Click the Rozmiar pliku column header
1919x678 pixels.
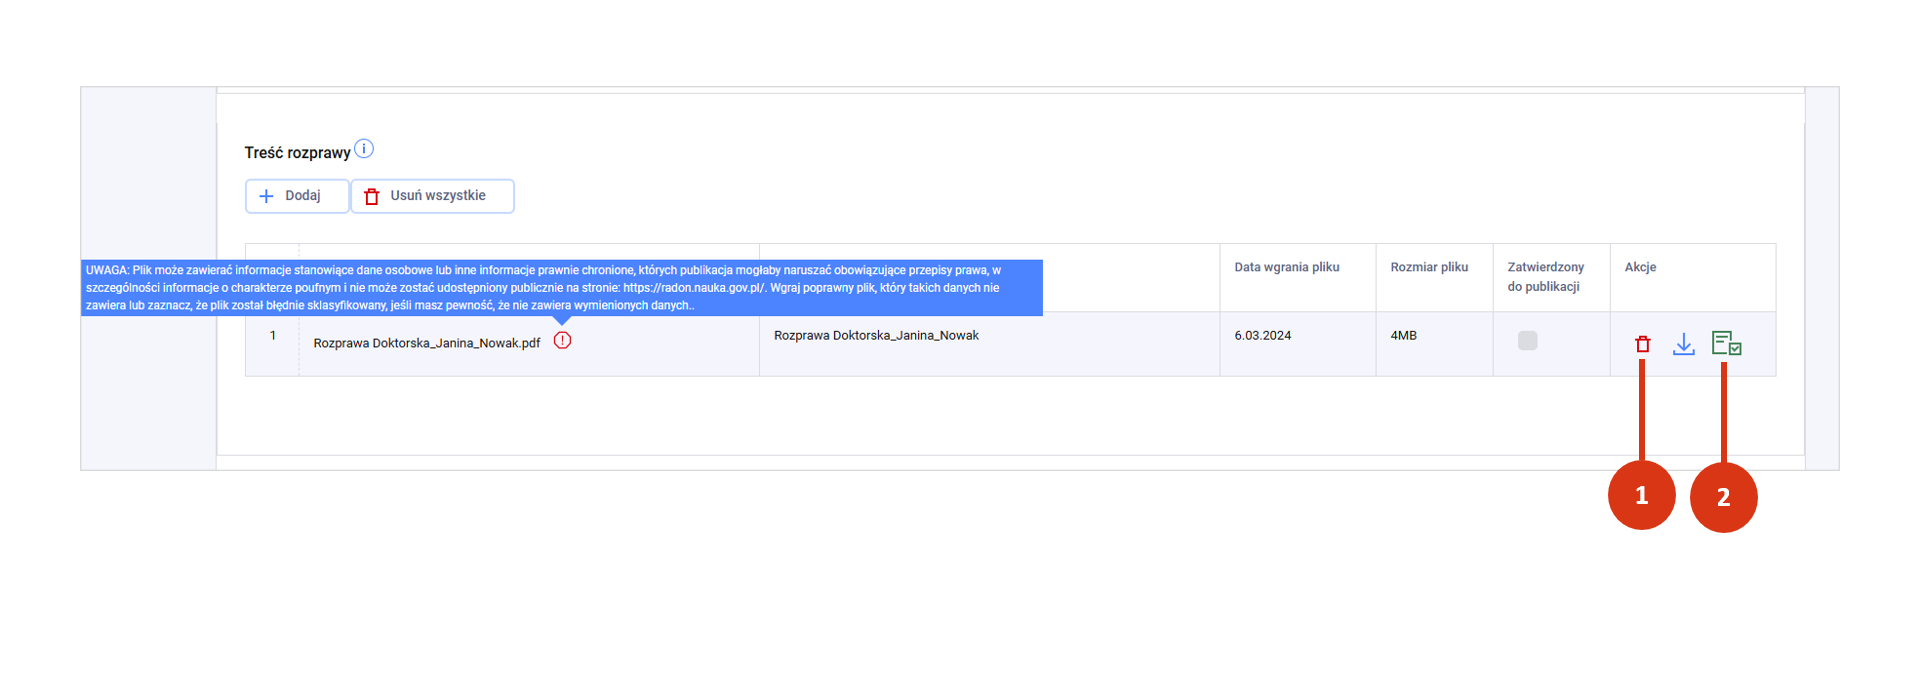[x=1429, y=267]
